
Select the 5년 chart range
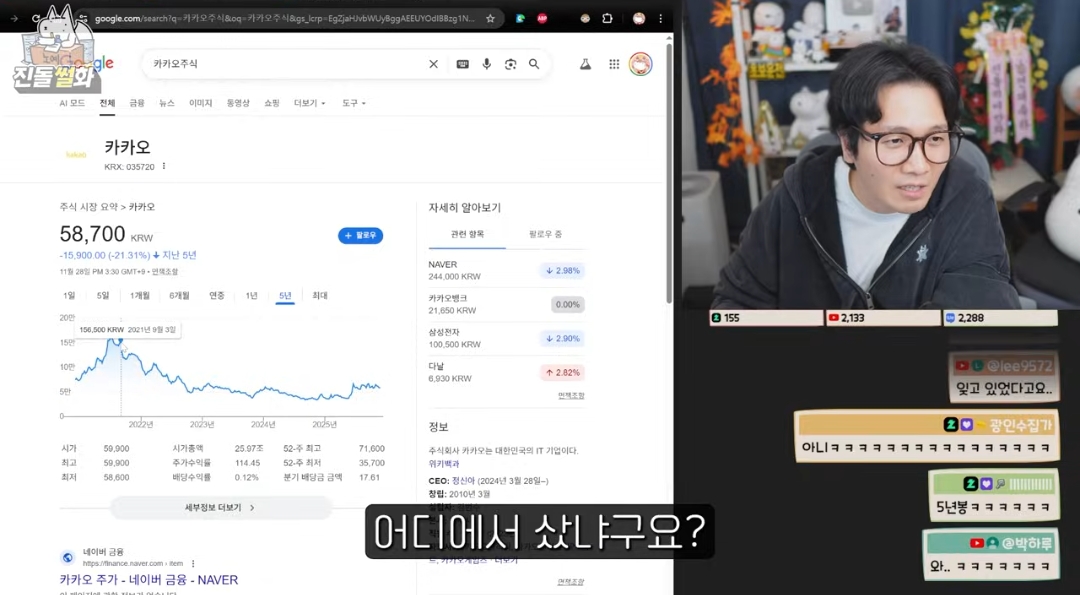[x=285, y=295]
